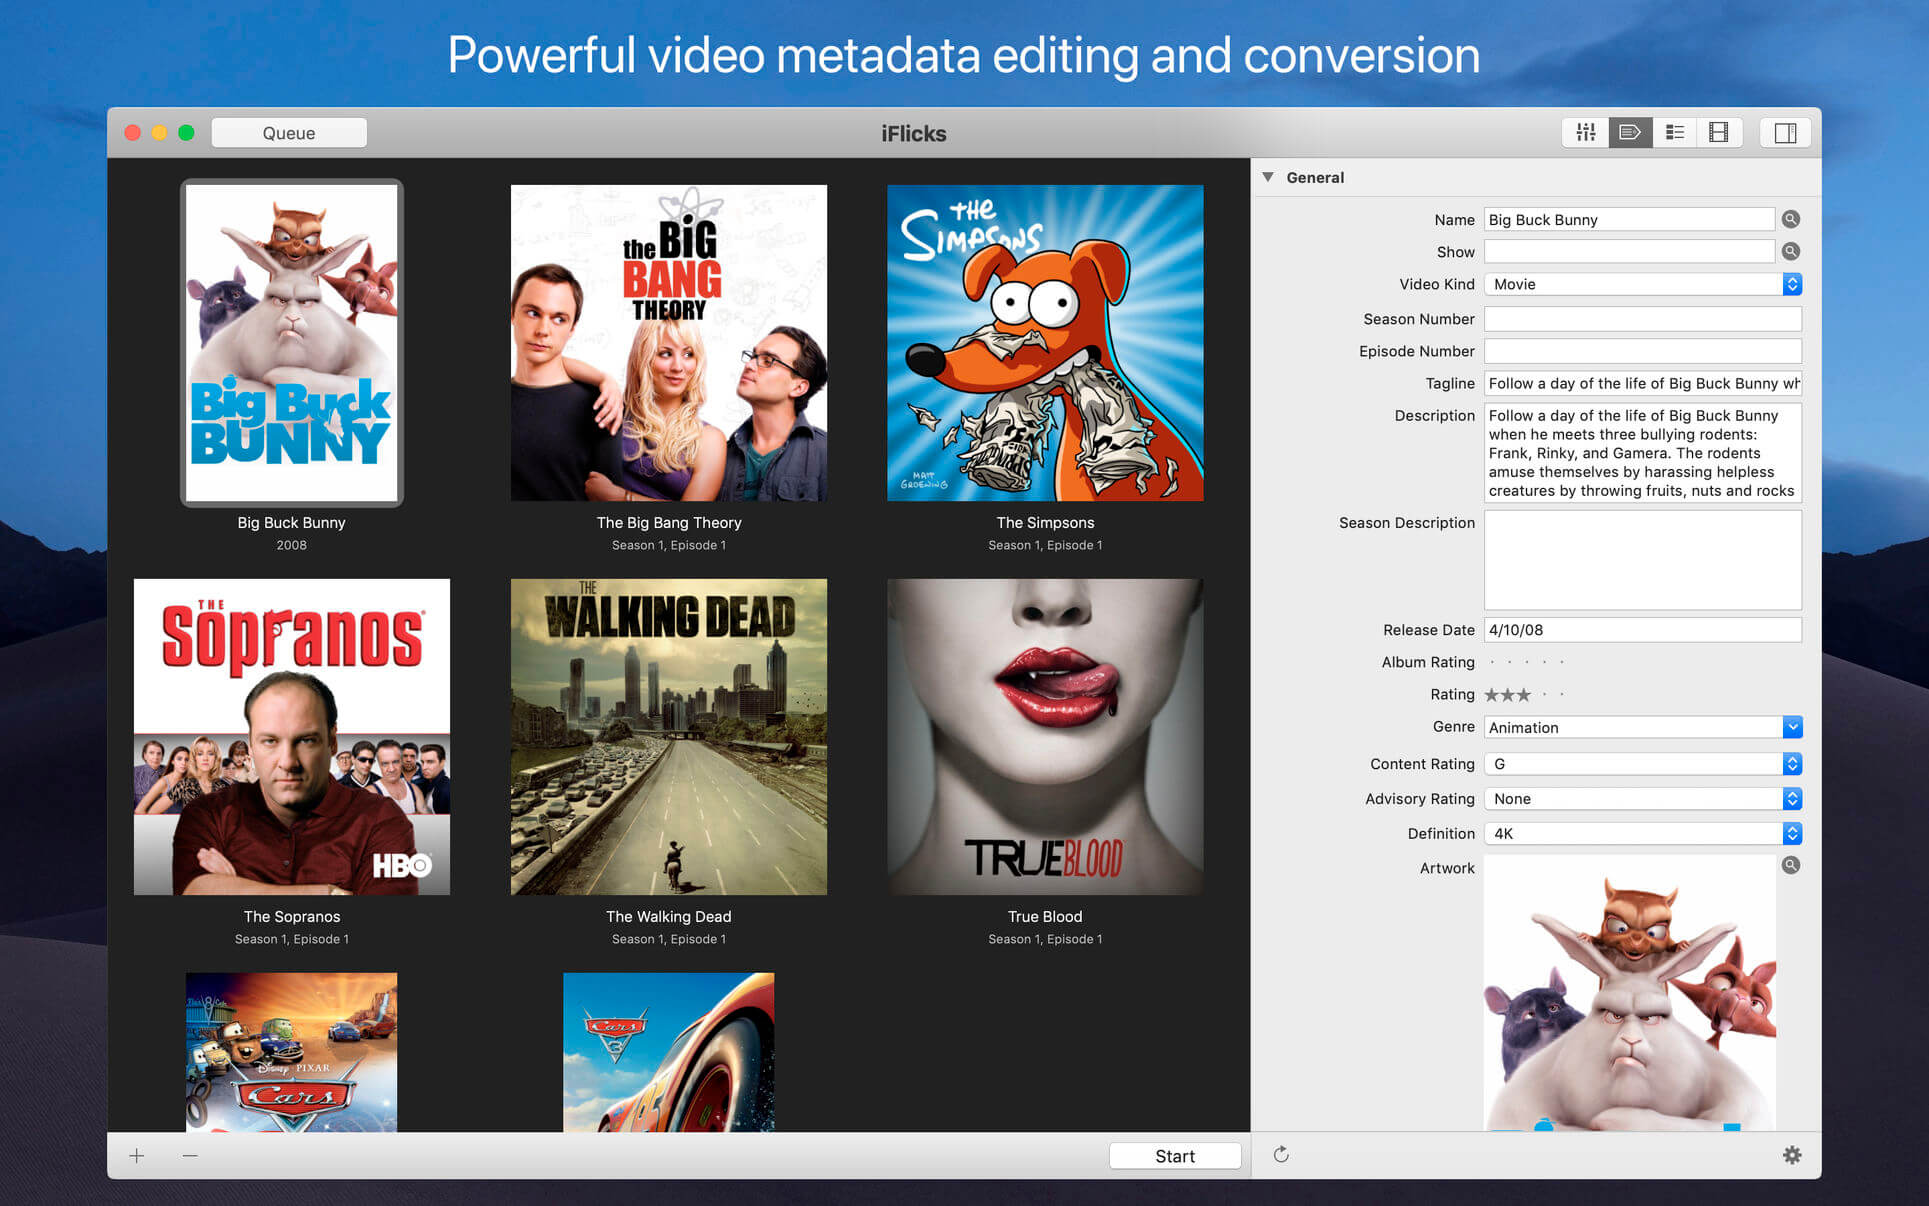Open the sliders settings tab icon
Viewport: 1929px width, 1206px height.
[1585, 133]
